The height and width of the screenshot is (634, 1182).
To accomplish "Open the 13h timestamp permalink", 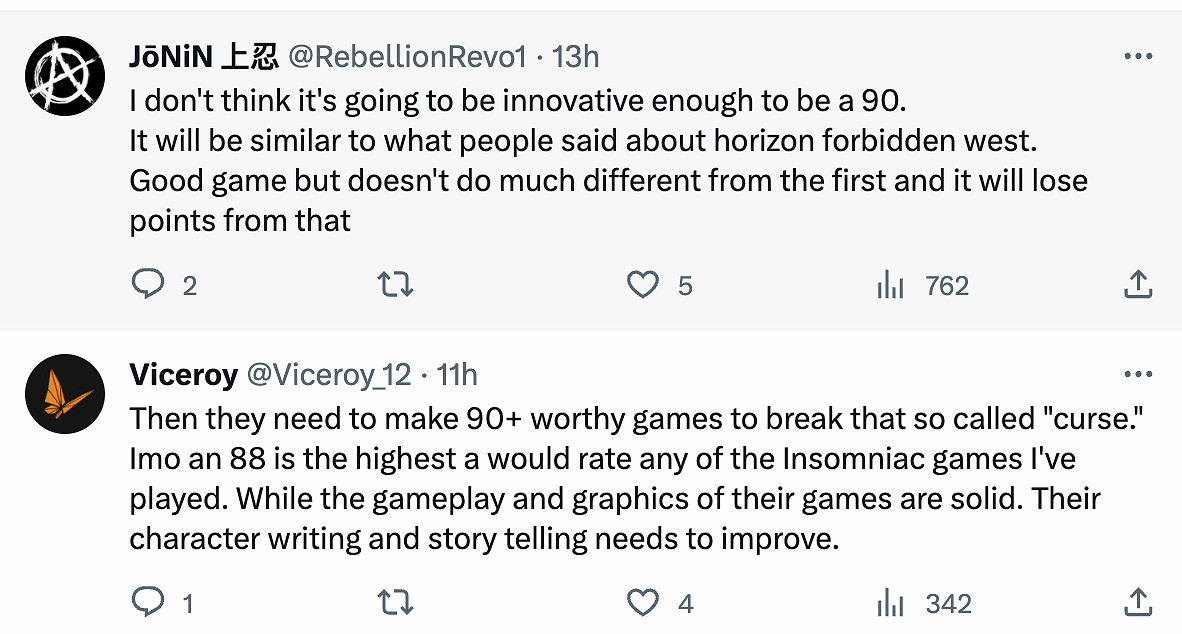I will [575, 57].
